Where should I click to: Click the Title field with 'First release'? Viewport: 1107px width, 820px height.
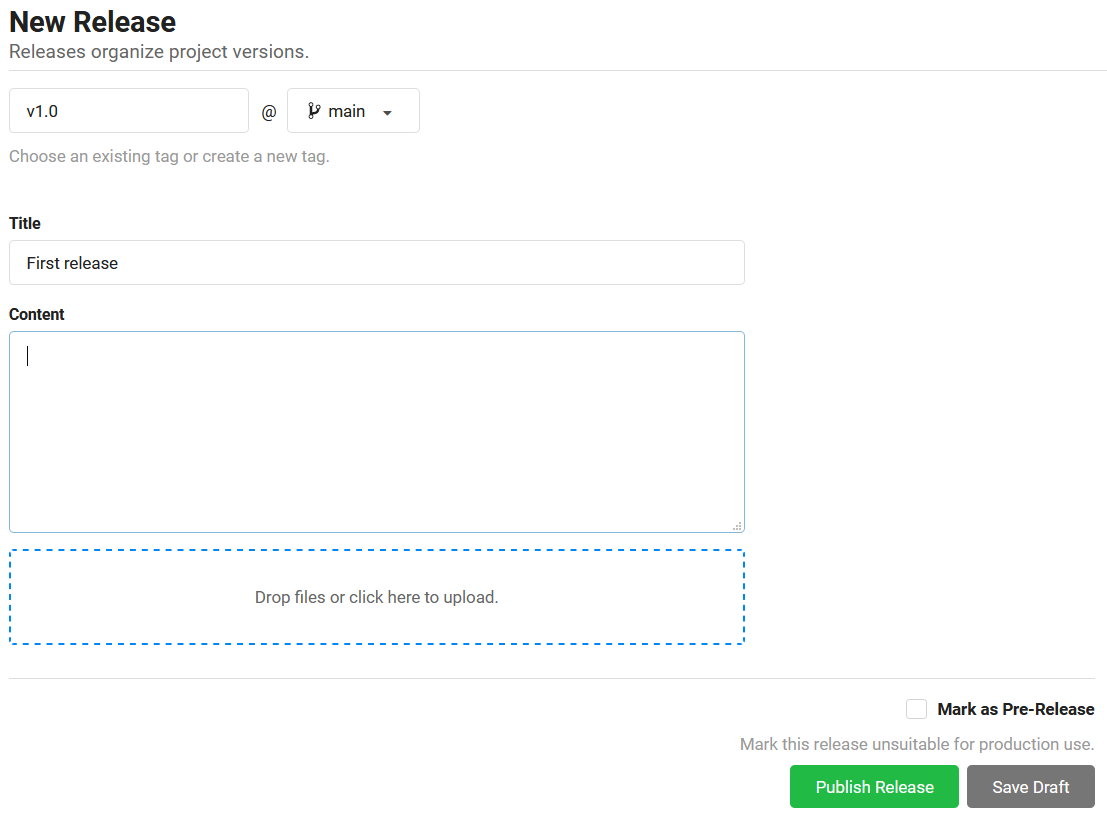[x=376, y=263]
